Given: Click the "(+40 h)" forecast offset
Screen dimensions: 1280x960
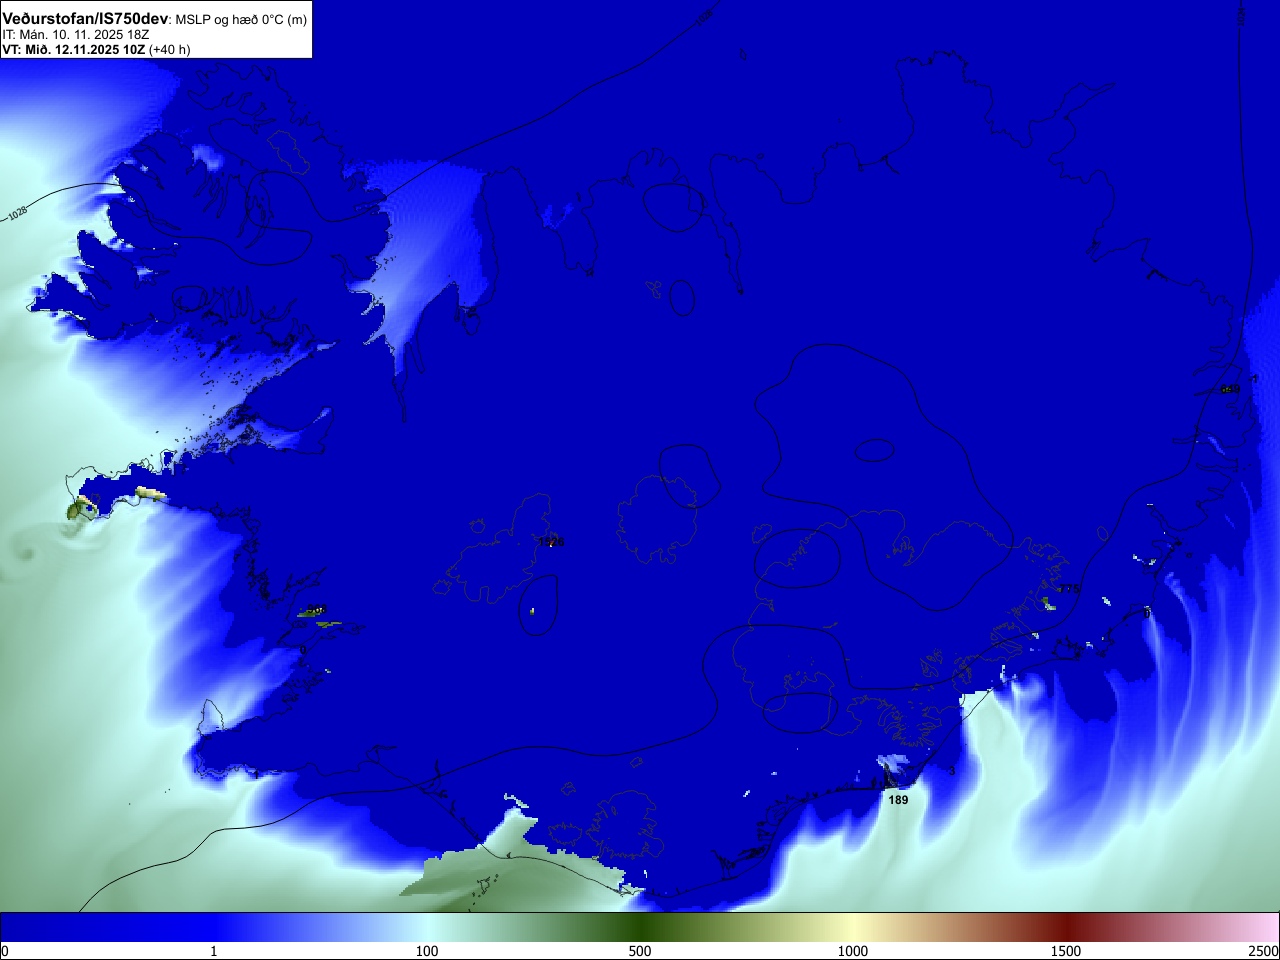Looking at the screenshot, I should coord(169,49).
